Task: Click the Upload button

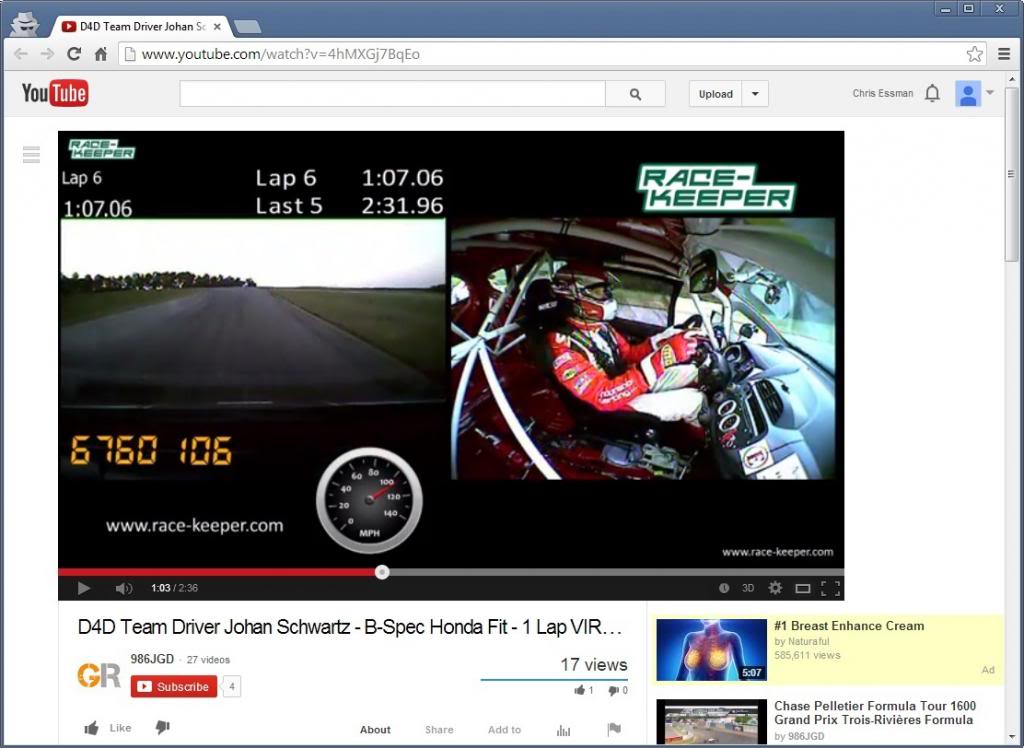Action: click(716, 94)
